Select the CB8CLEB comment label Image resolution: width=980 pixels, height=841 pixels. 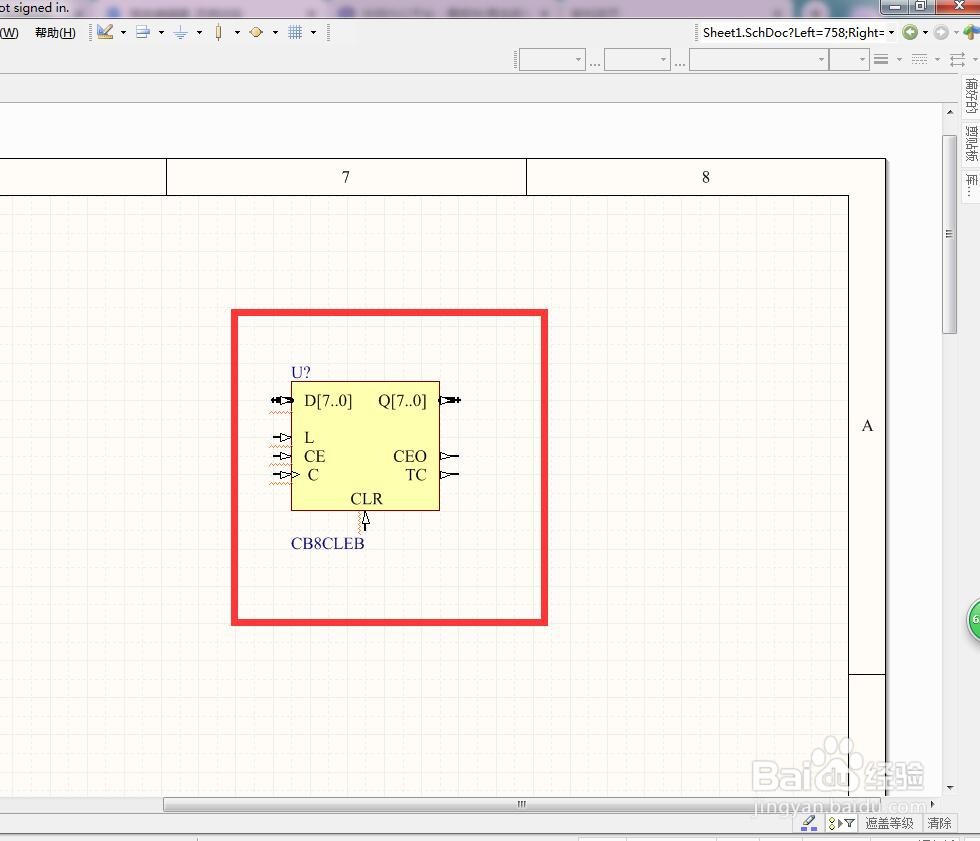pyautogui.click(x=328, y=544)
